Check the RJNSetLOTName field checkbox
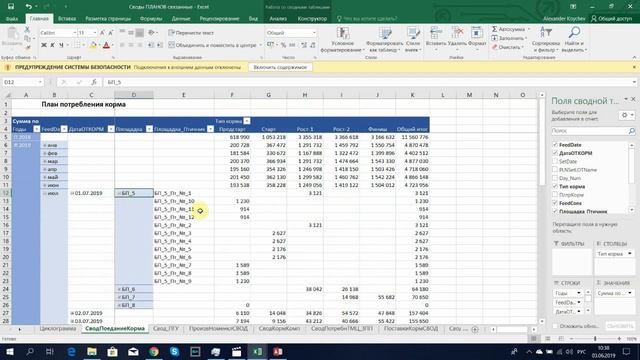Image resolution: width=640 pixels, height=360 pixels. coord(555,170)
